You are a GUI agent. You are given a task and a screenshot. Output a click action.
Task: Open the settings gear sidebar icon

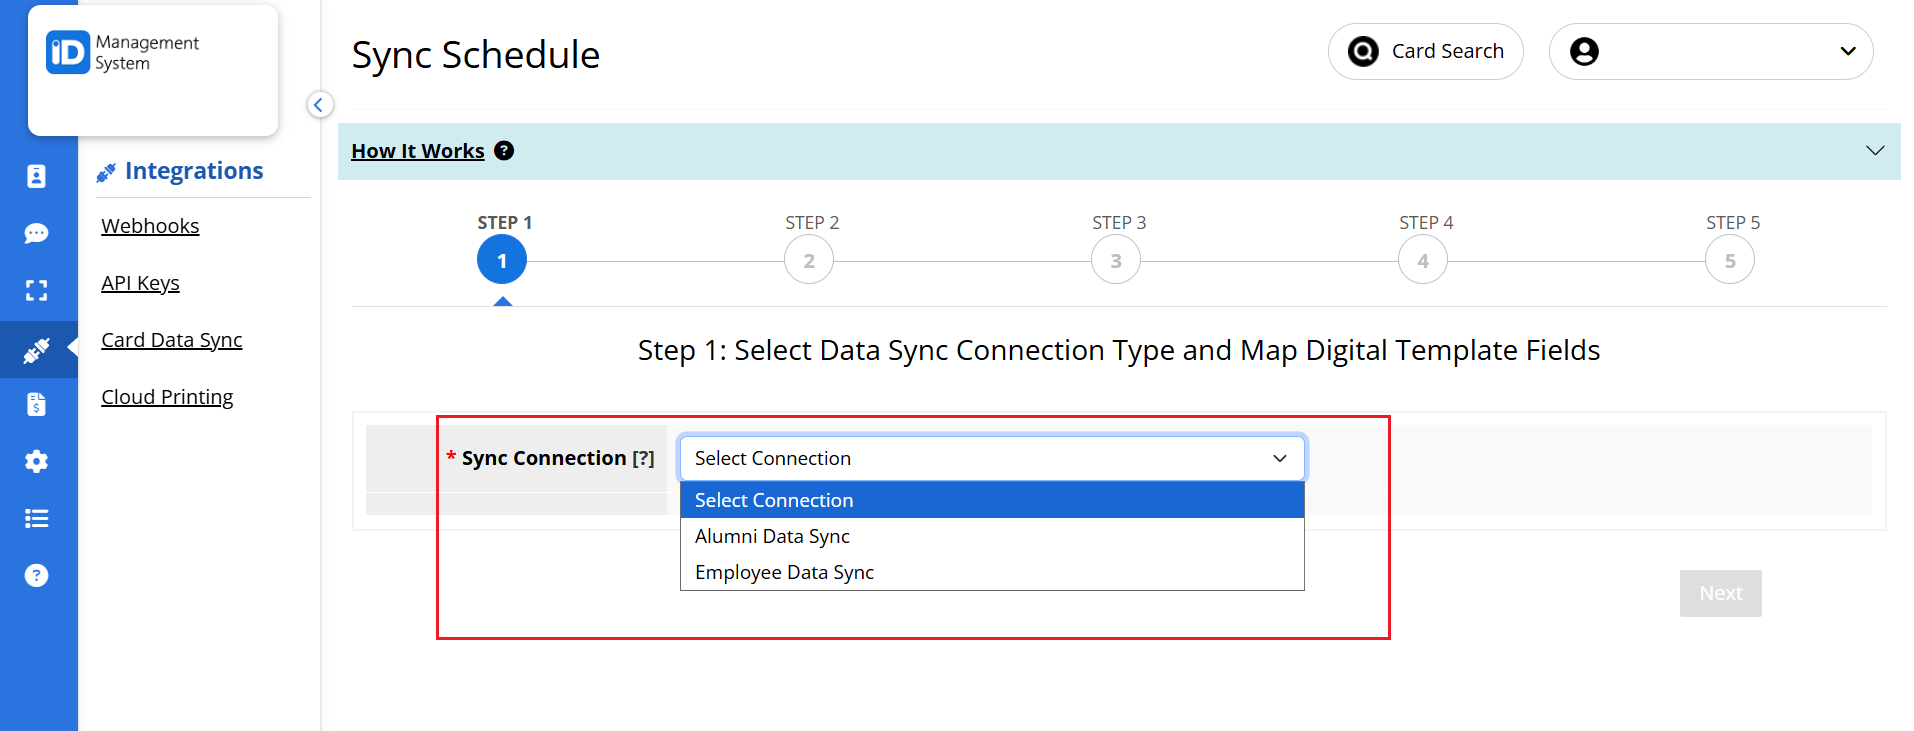37,461
